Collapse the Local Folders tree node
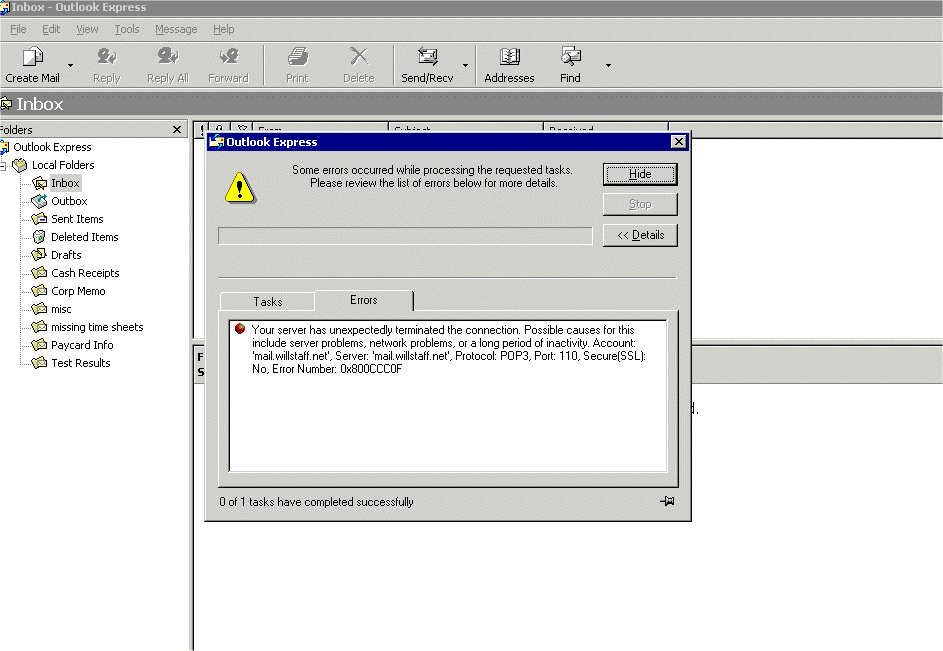This screenshot has height=651, width=943. [x=3, y=165]
